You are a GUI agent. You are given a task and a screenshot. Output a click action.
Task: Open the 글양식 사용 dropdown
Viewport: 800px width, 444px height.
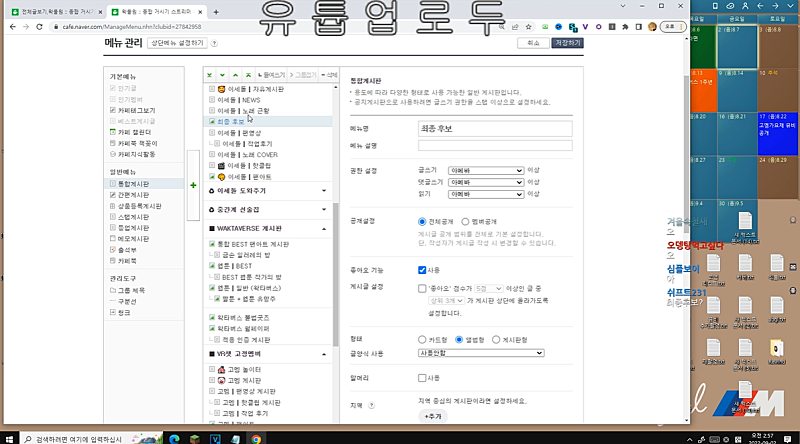click(x=481, y=353)
